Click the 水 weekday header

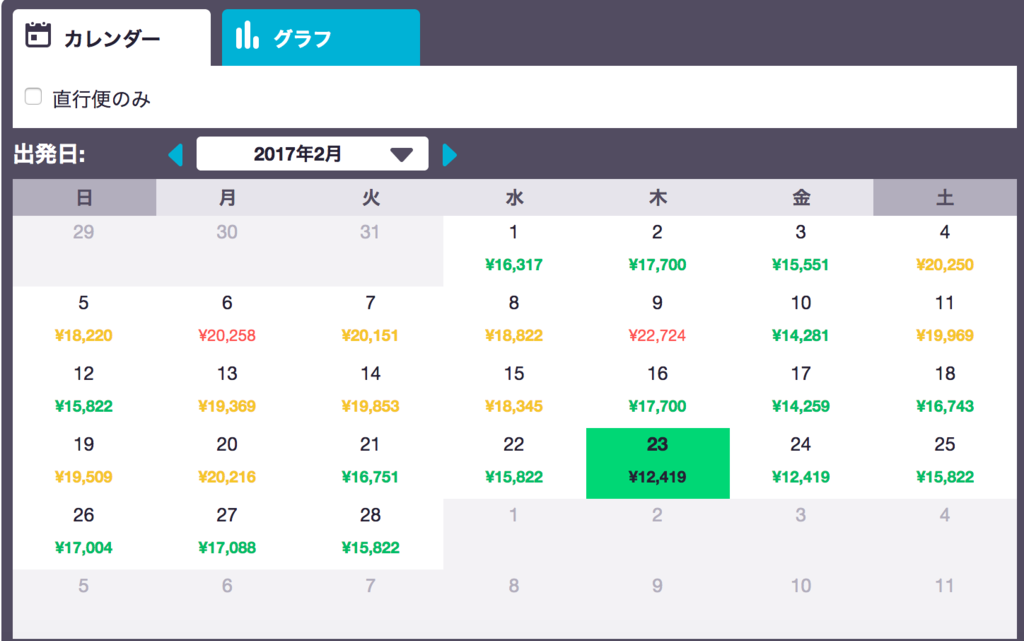click(x=515, y=197)
